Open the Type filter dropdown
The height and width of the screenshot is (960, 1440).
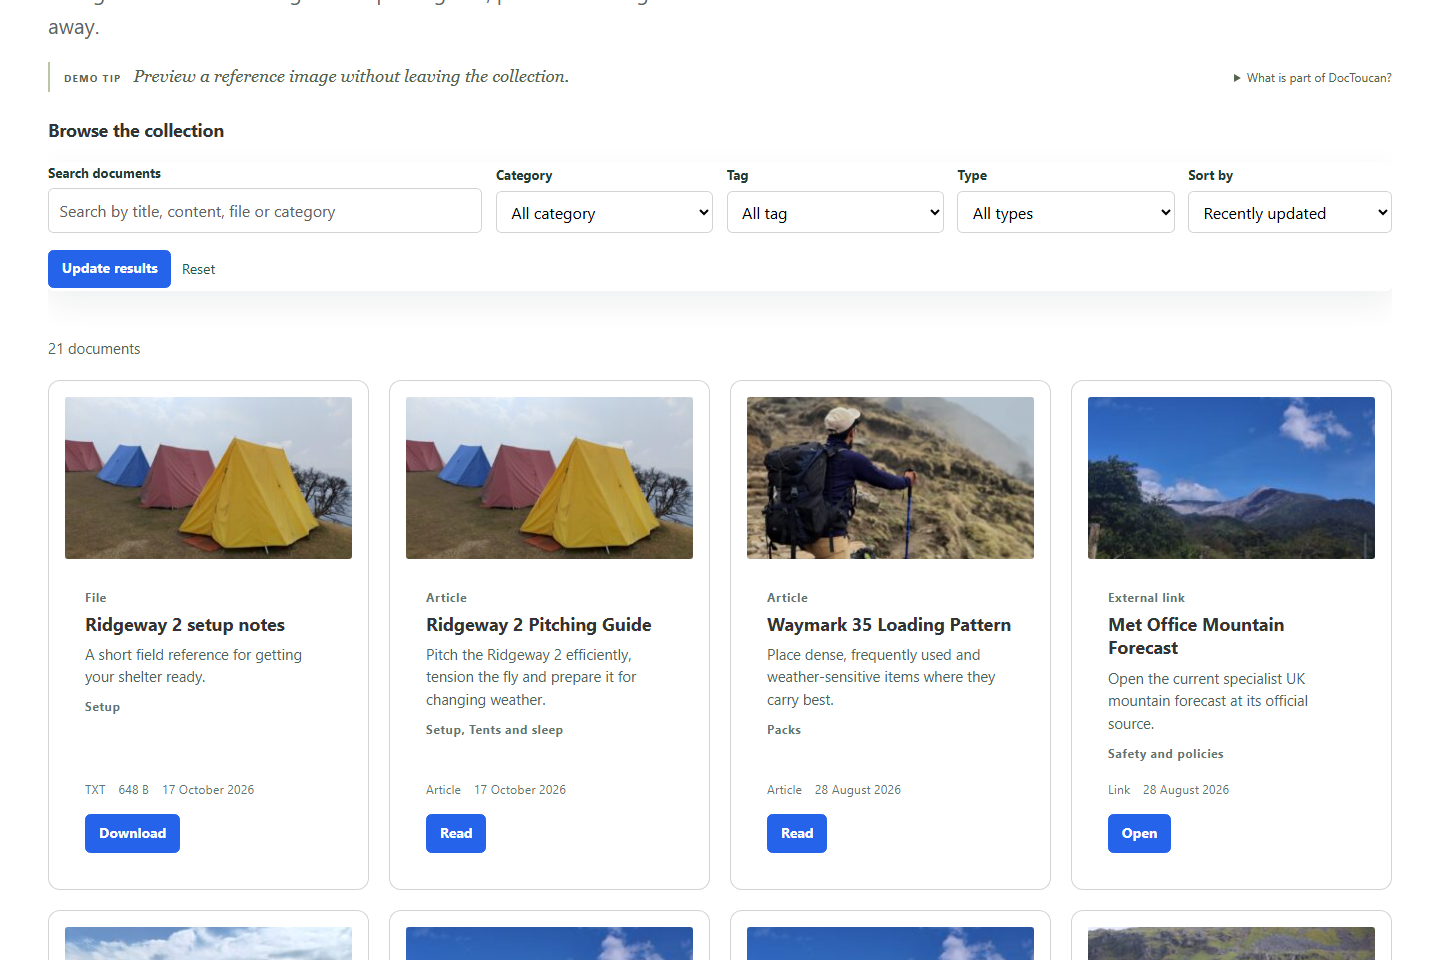(x=1066, y=213)
